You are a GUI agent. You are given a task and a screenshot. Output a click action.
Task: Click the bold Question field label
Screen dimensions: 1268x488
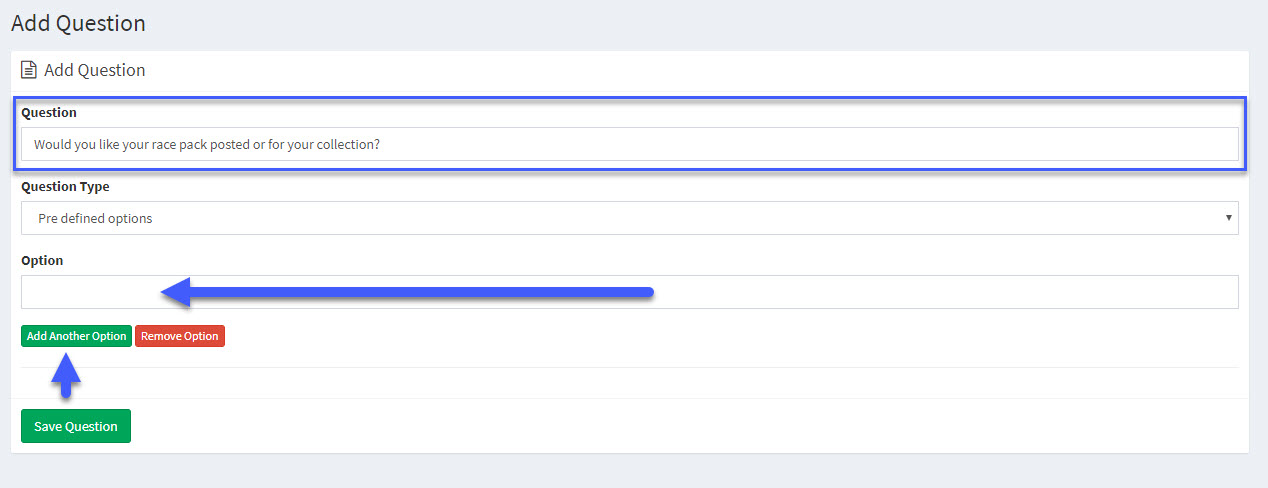click(49, 113)
